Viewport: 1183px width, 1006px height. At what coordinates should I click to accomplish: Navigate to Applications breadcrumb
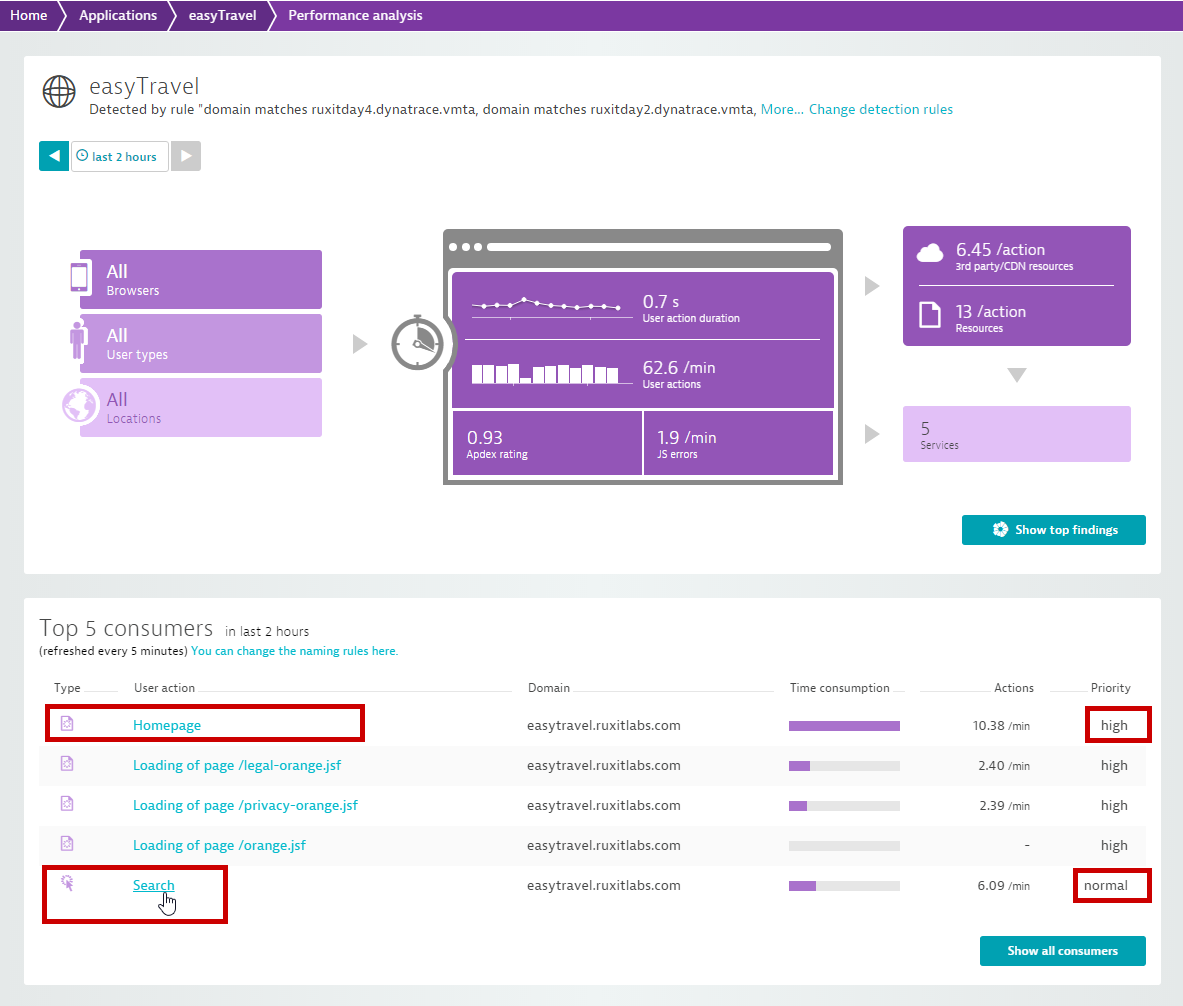tap(118, 15)
